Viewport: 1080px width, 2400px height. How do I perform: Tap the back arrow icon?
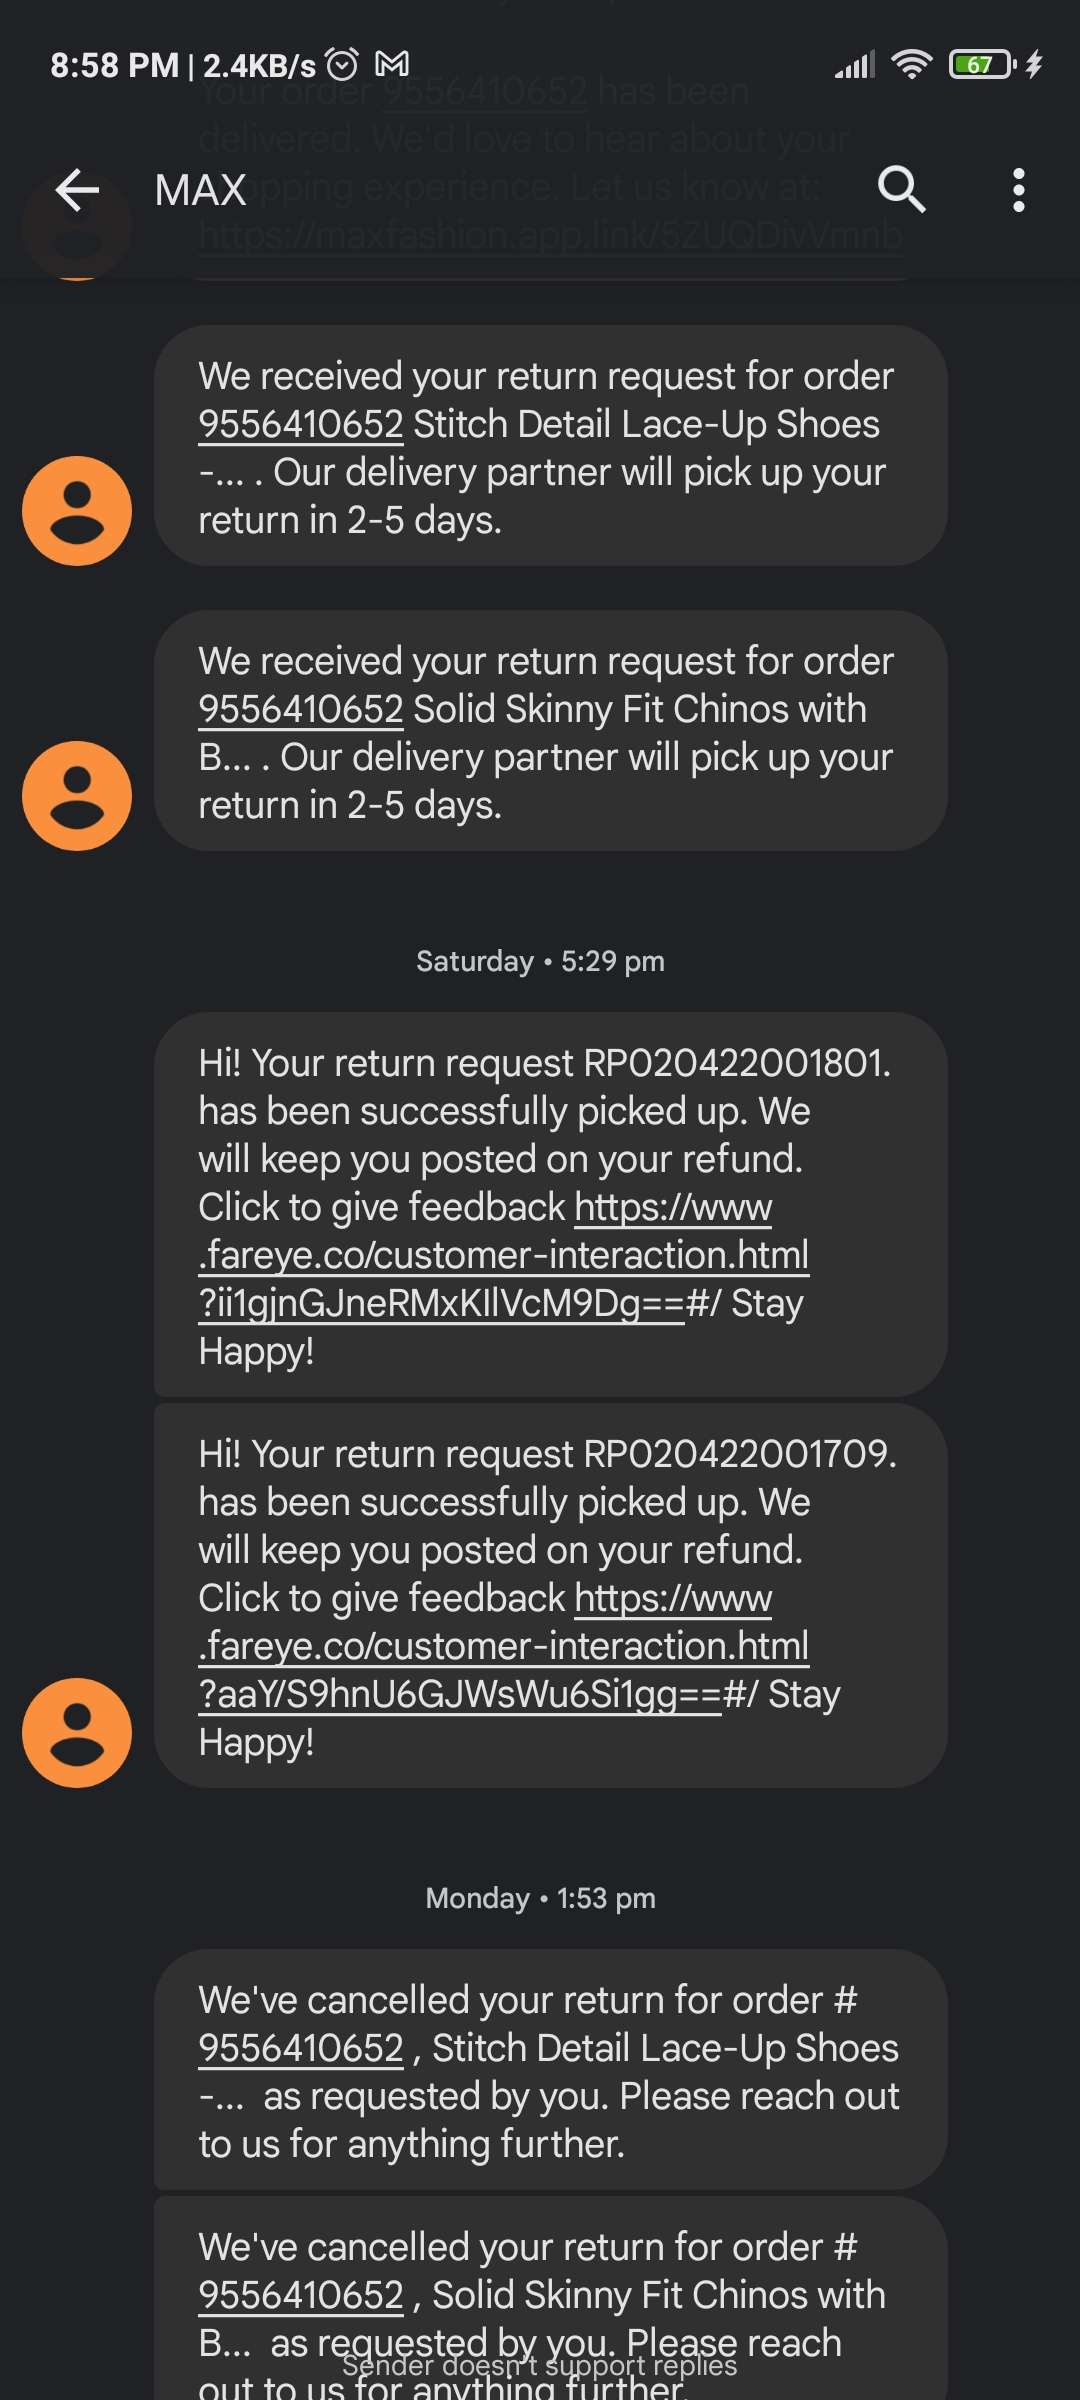point(77,190)
